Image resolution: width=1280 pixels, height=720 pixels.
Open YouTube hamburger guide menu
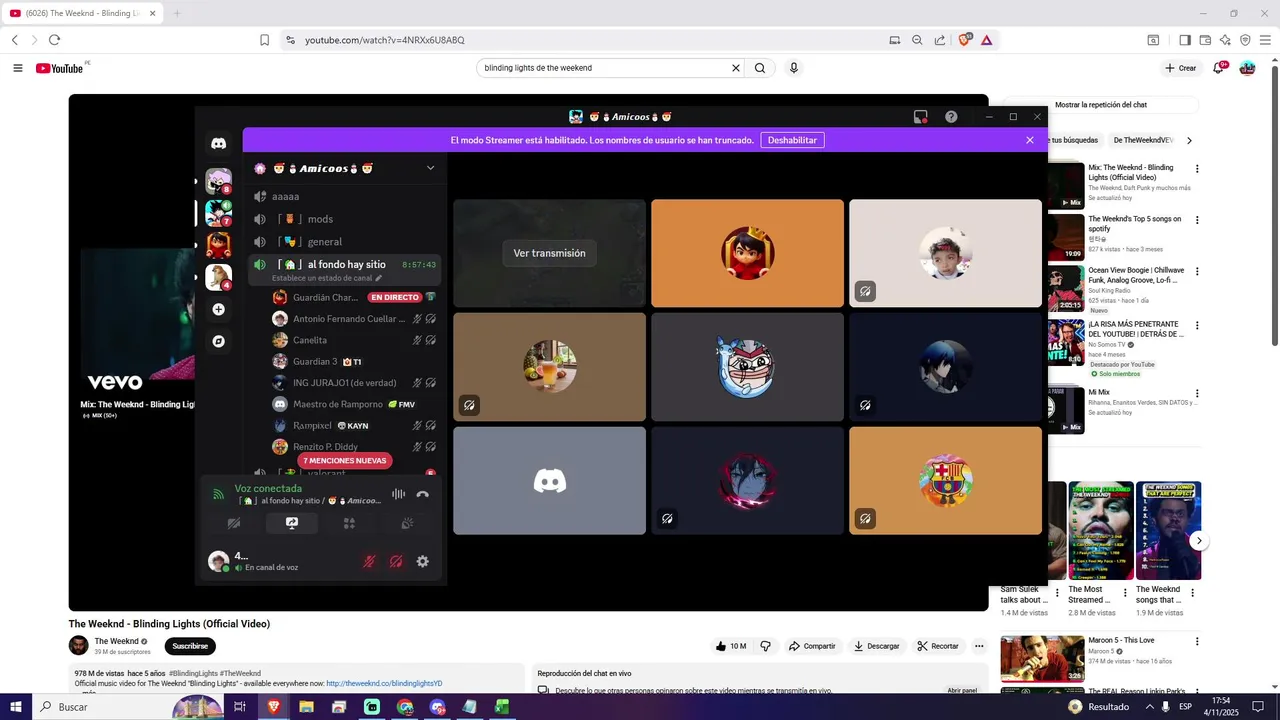[x=18, y=68]
